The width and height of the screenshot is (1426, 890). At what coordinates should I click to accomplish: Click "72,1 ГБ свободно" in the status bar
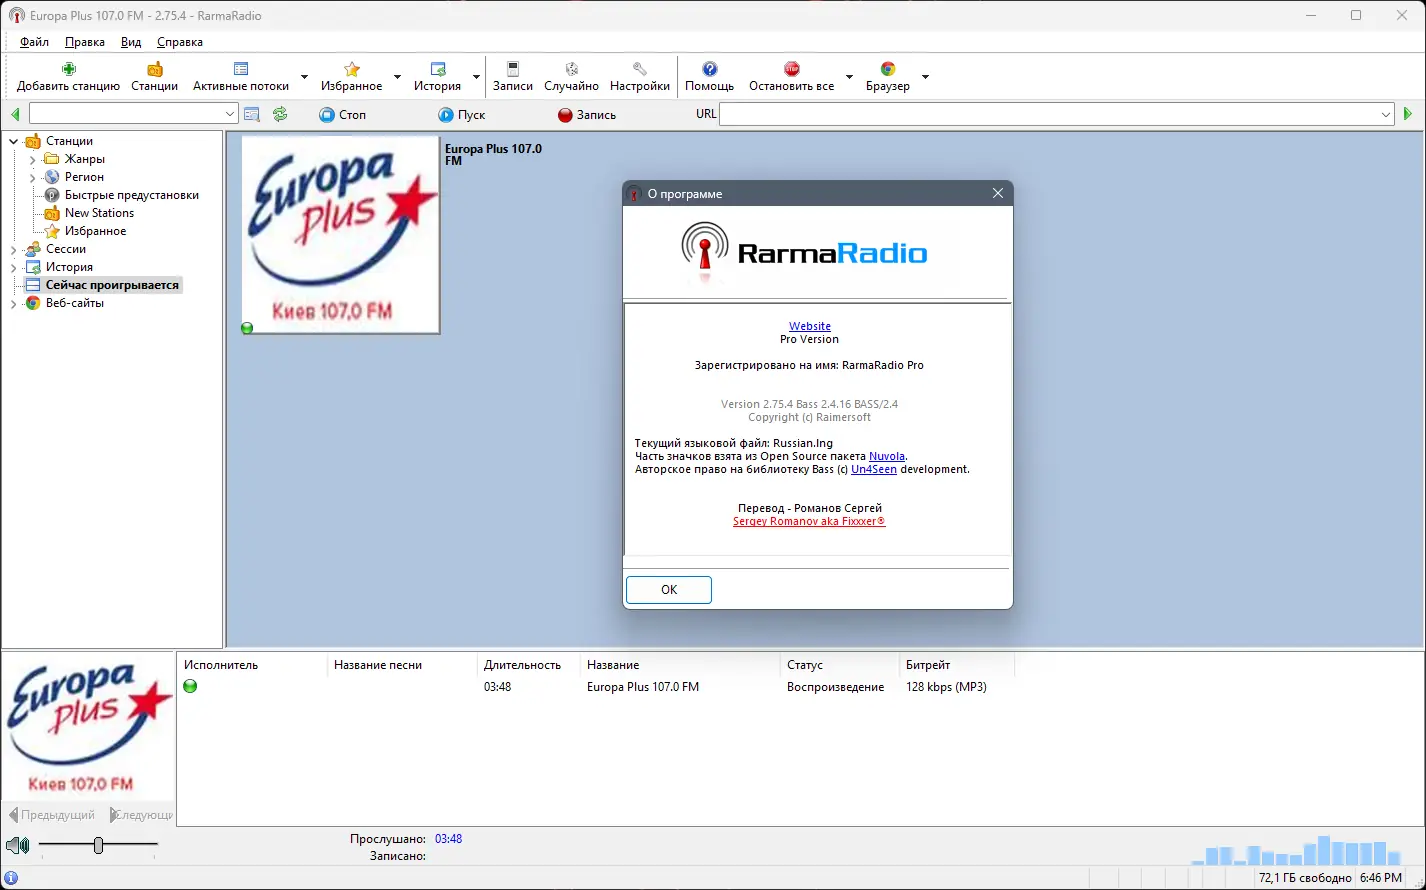coord(1305,878)
